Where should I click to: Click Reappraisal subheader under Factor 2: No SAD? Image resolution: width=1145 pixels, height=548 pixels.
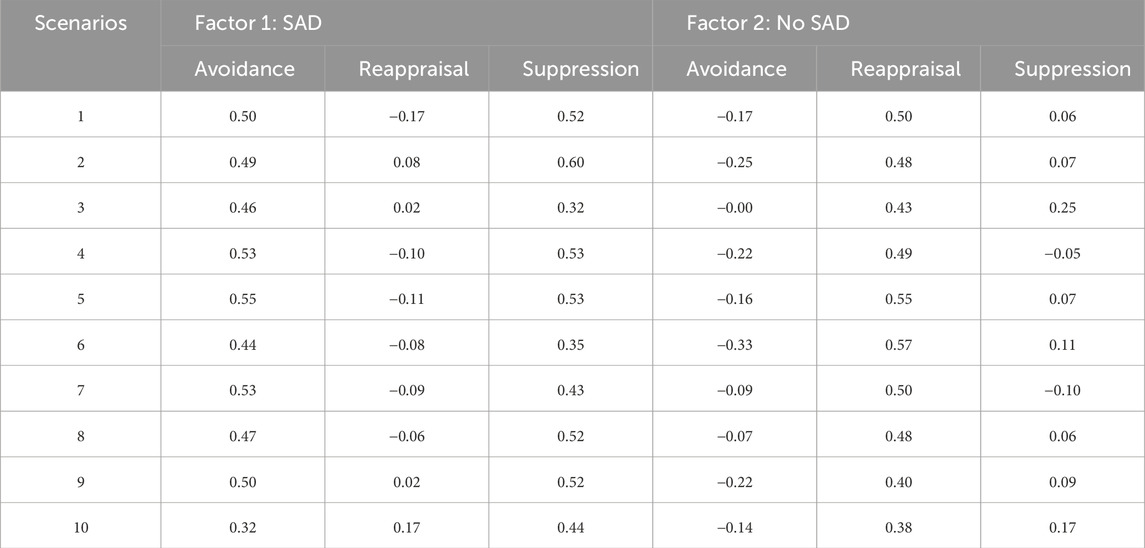tap(905, 69)
